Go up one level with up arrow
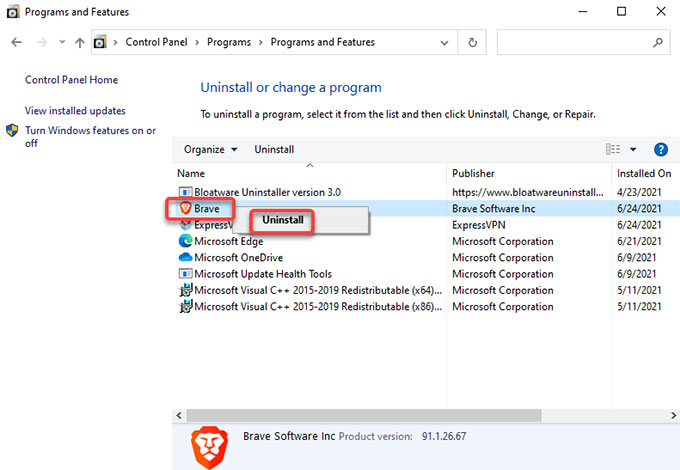Image resolution: width=680 pixels, height=470 pixels. click(79, 42)
